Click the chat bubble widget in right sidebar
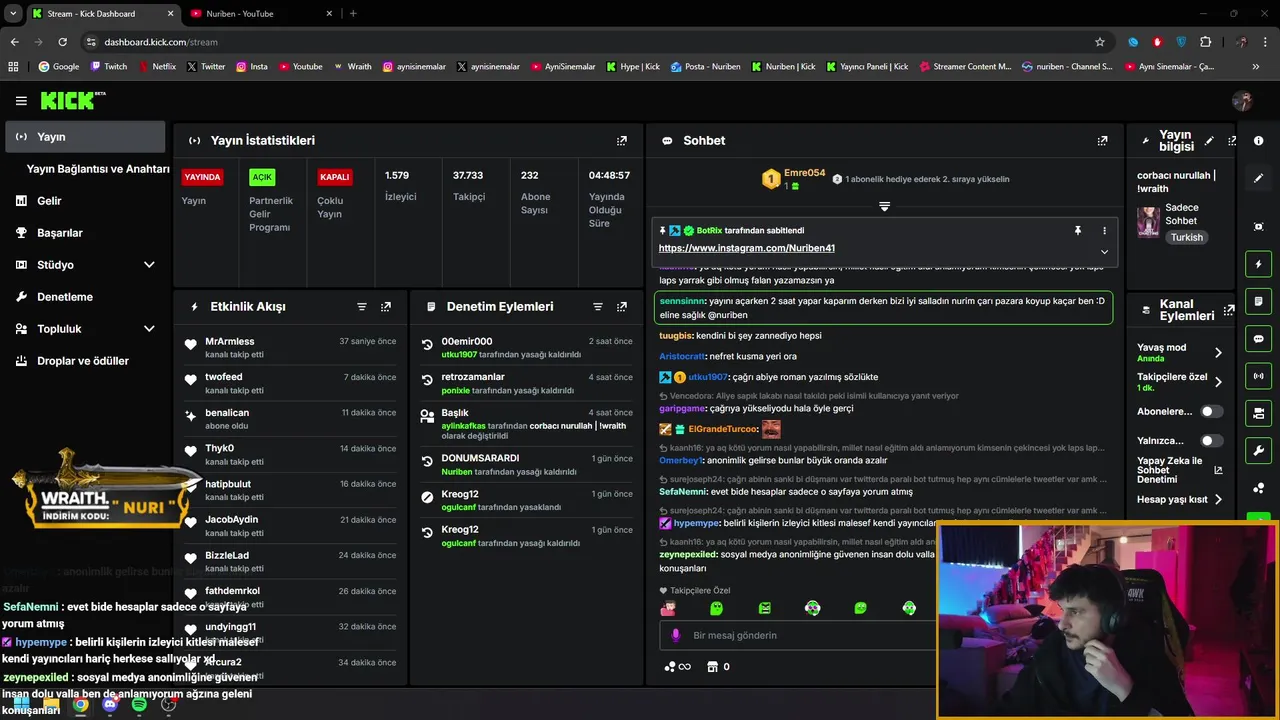Image resolution: width=1280 pixels, height=720 pixels. (1259, 339)
